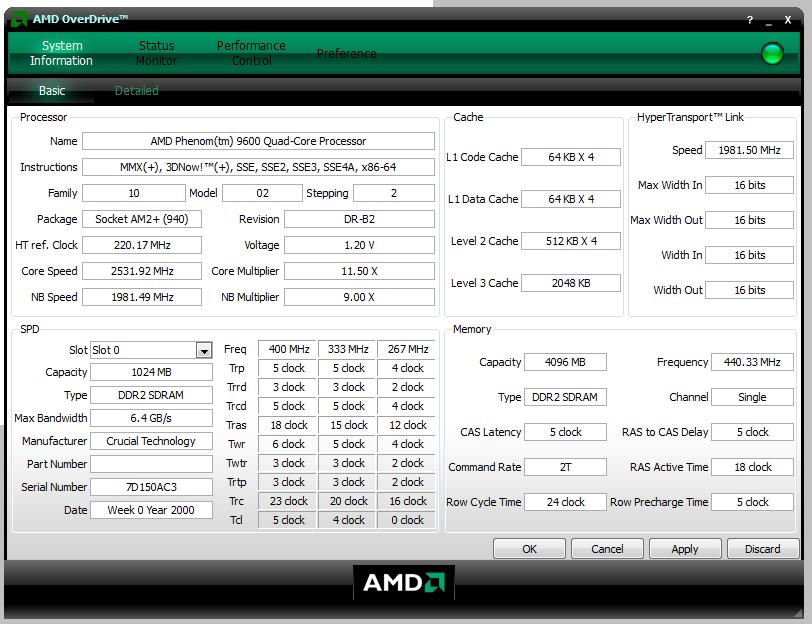Click the AMD OverDrive title bar logo icon

19,20
